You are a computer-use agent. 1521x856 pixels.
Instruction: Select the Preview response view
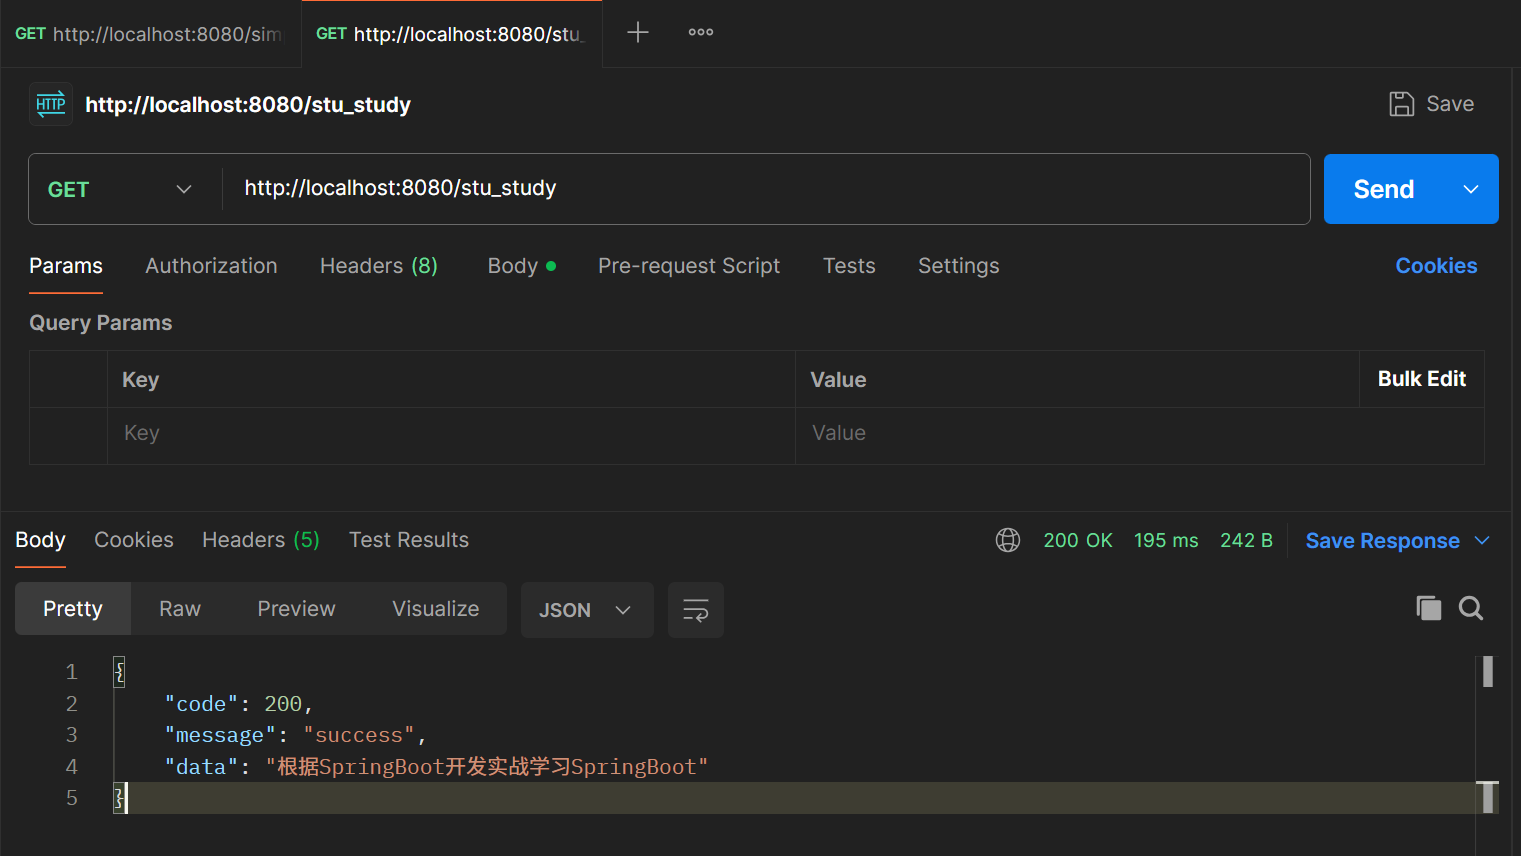click(296, 609)
